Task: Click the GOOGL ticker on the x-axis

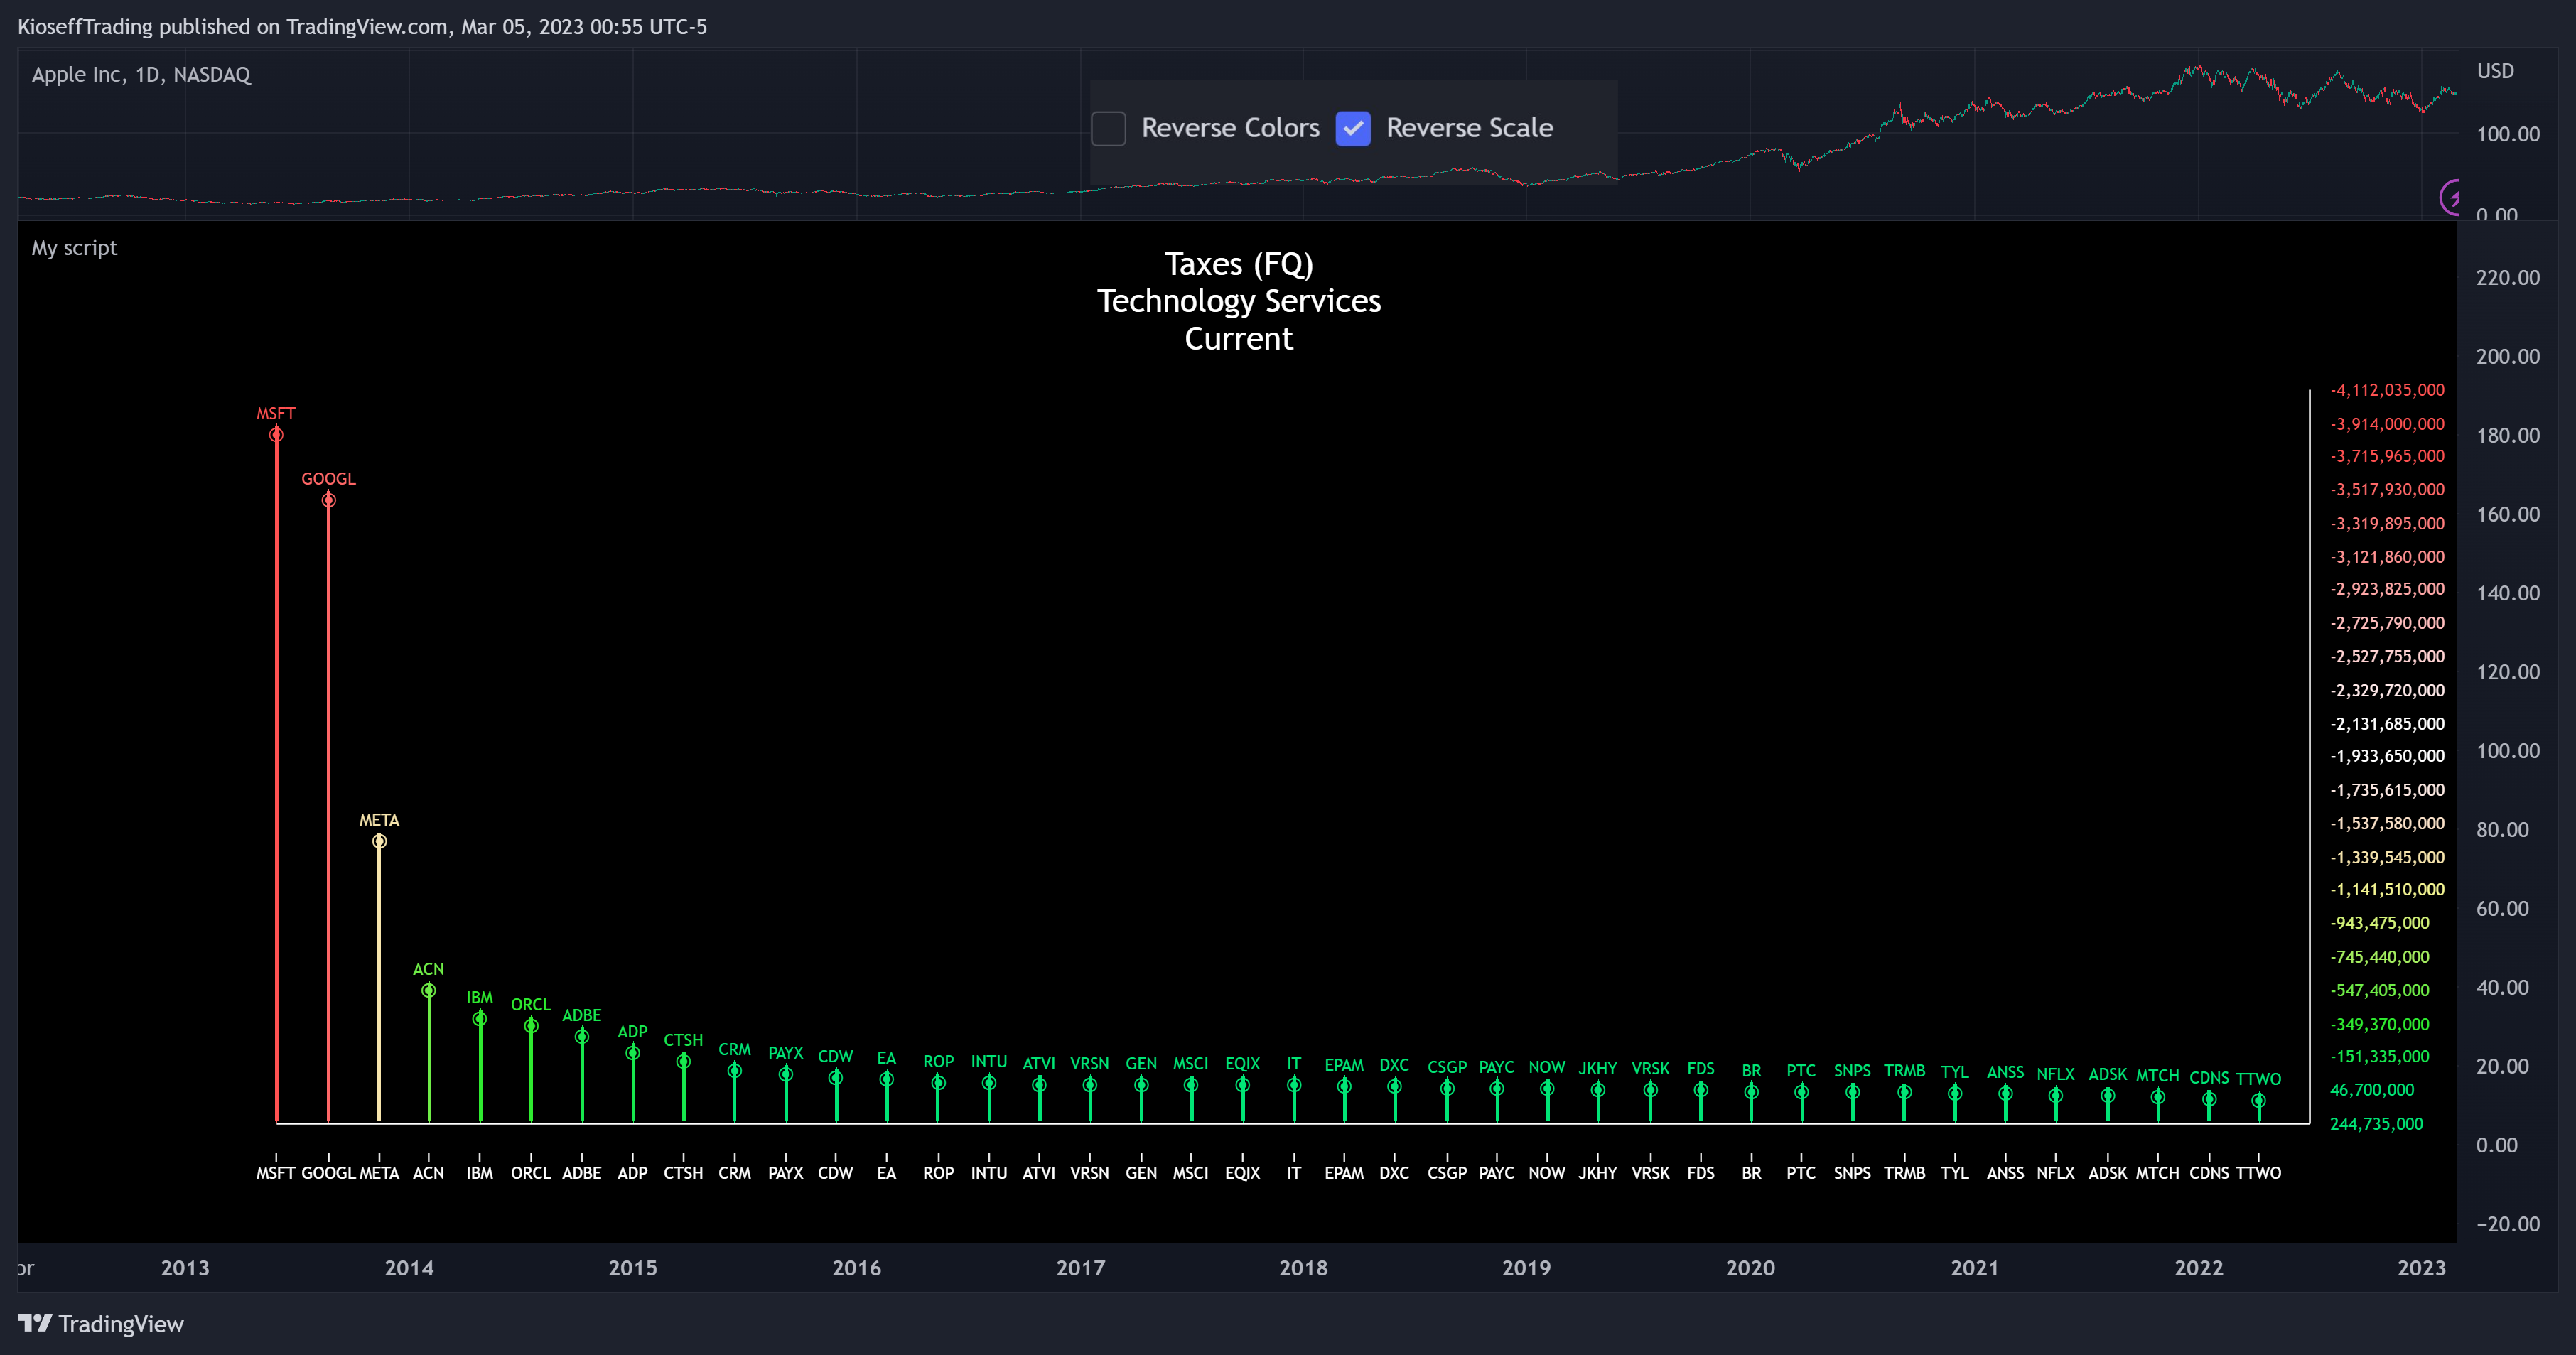Action: click(328, 1173)
